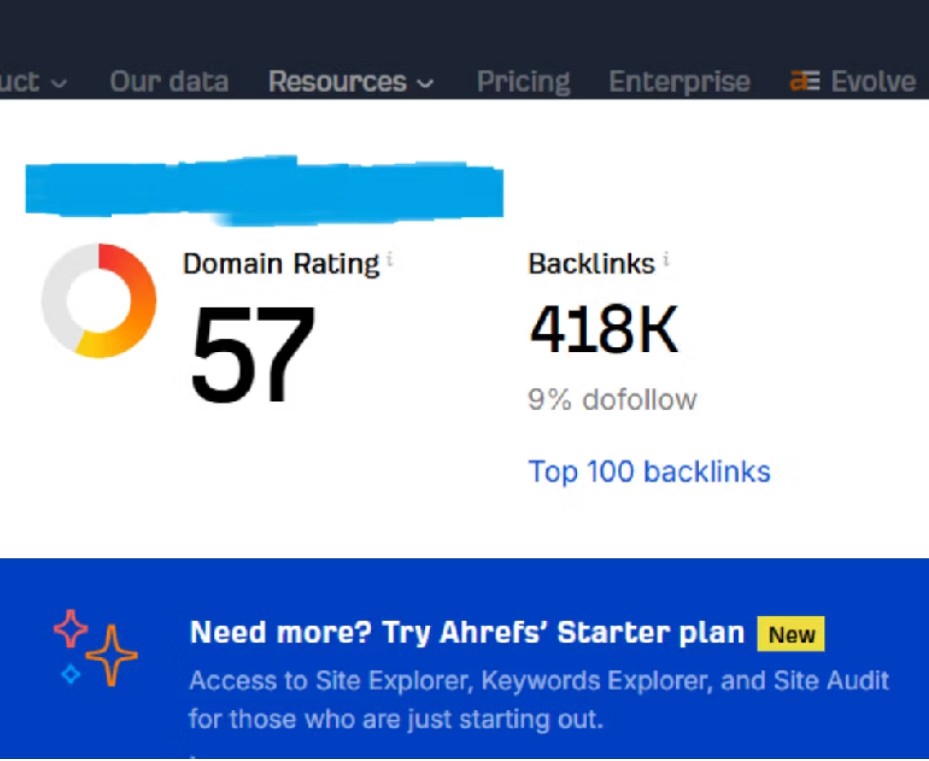The image size is (929, 761).
Task: Click the large orange sparkle star icon
Action: point(111,656)
